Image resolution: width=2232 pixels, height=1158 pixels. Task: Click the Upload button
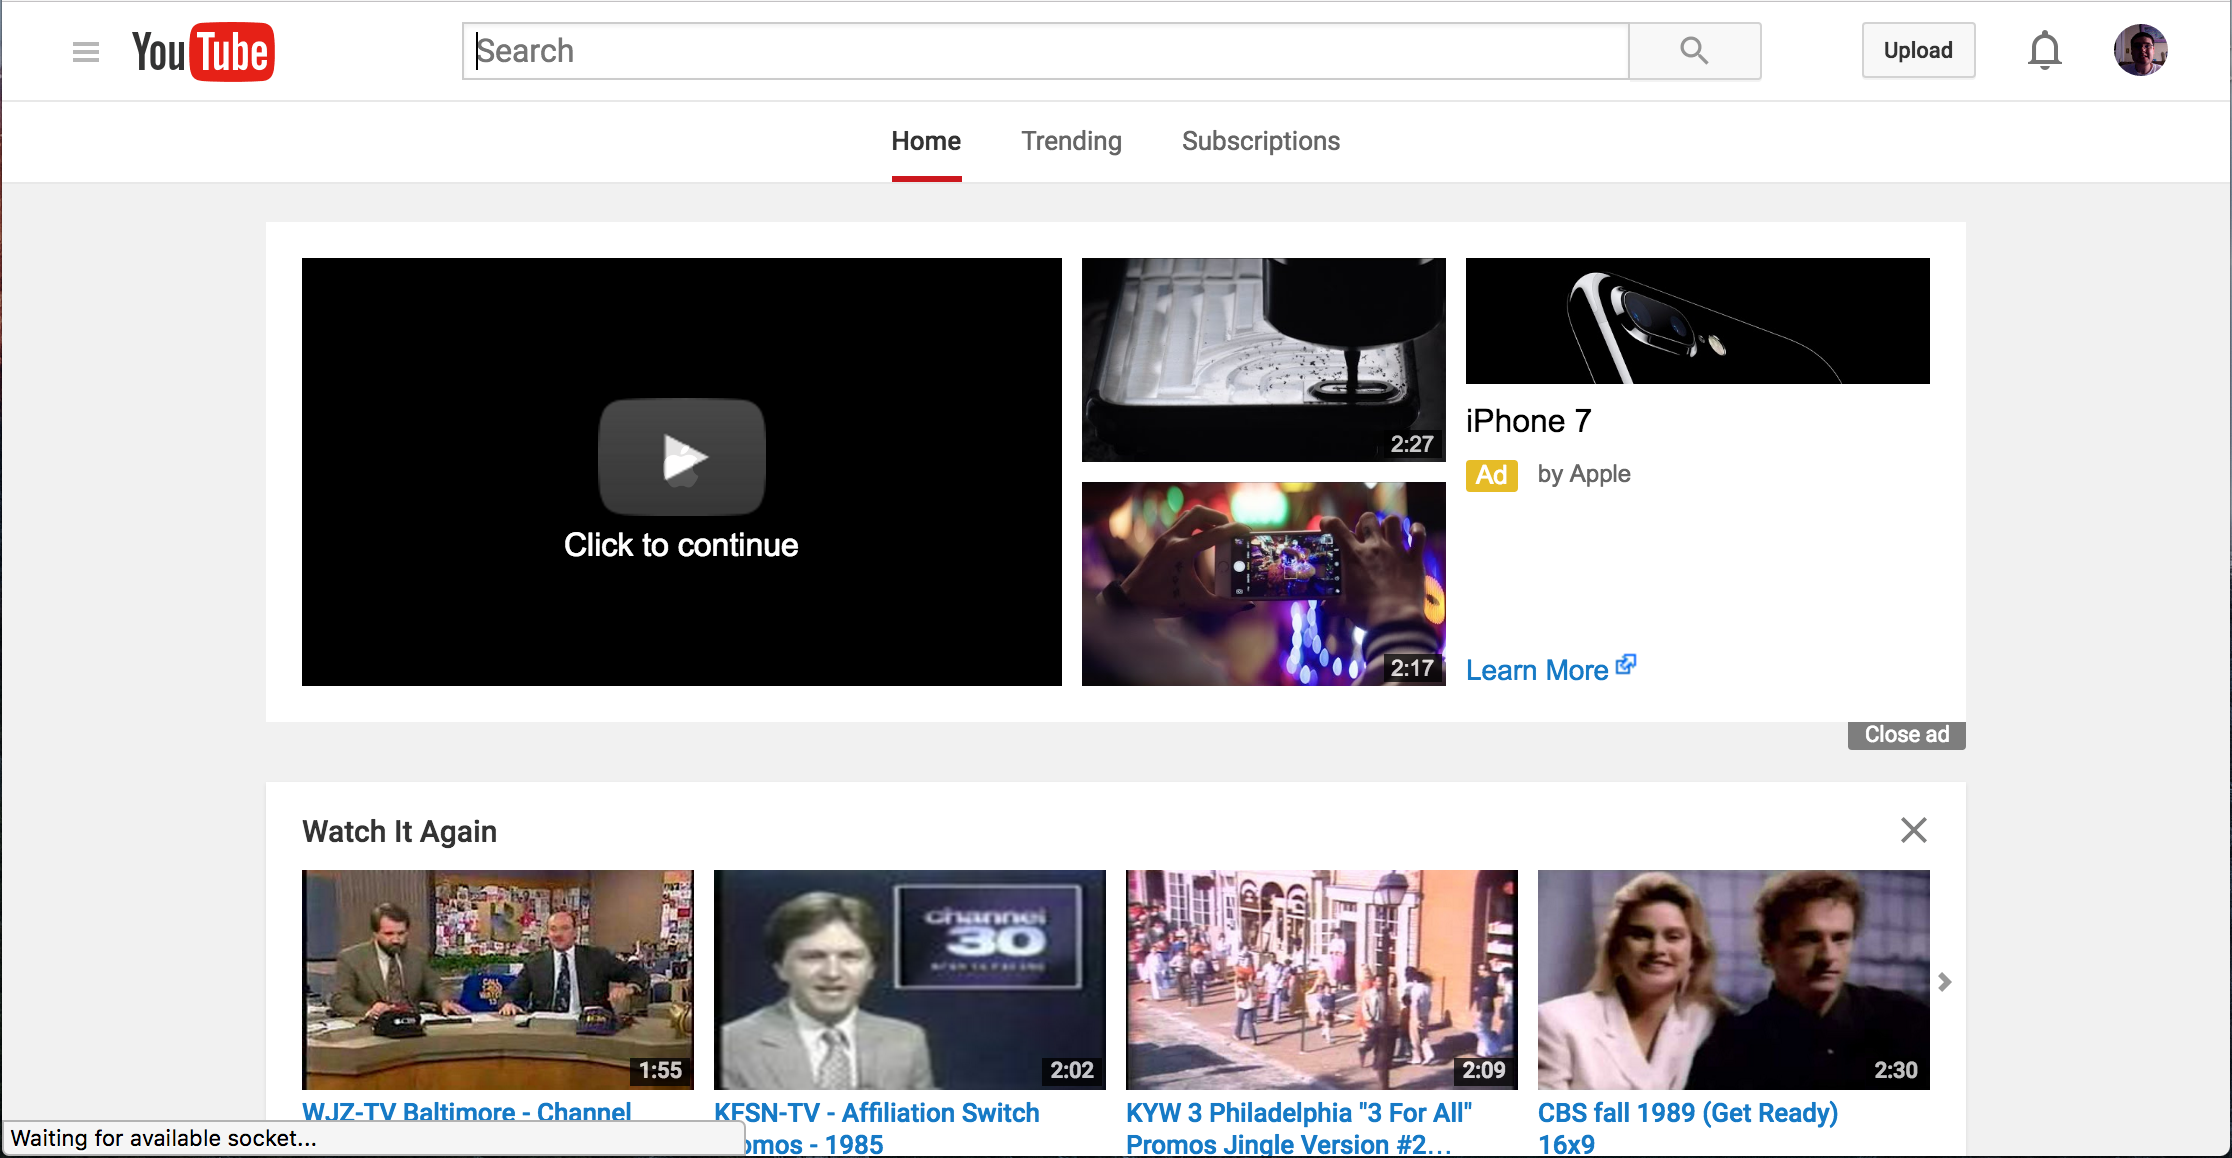click(1918, 51)
